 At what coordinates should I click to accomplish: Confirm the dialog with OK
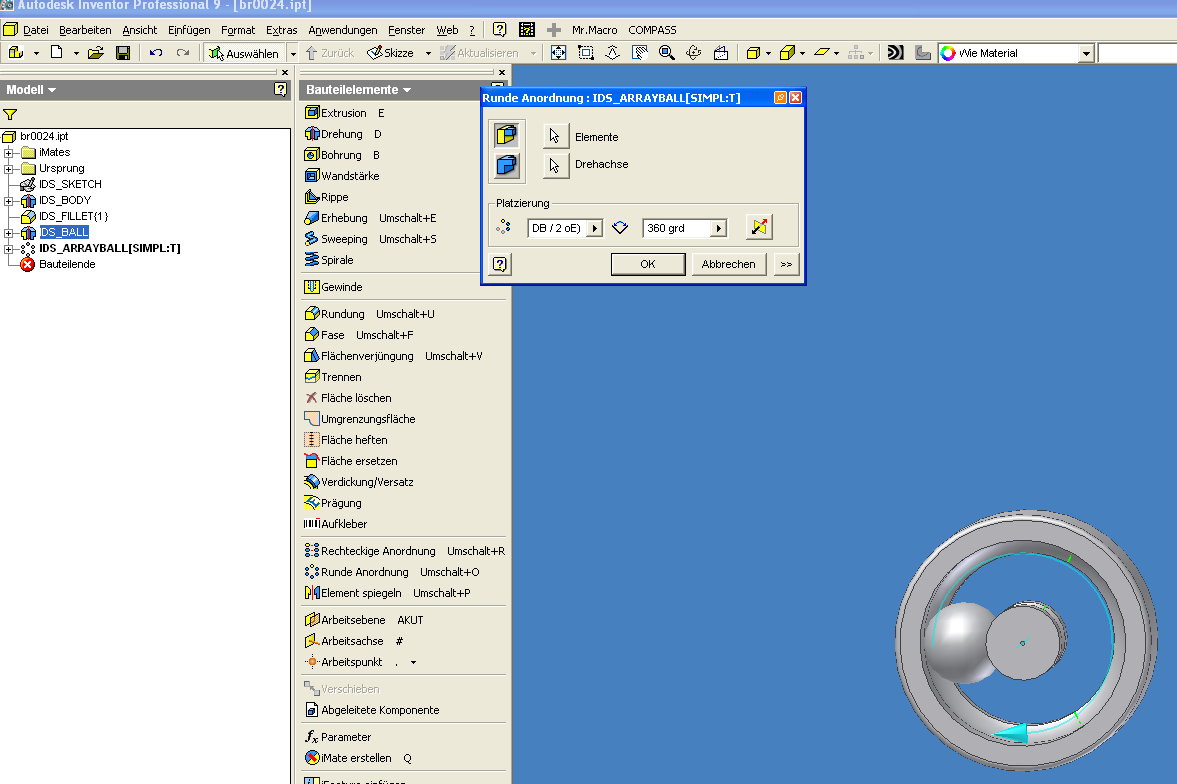tap(647, 264)
